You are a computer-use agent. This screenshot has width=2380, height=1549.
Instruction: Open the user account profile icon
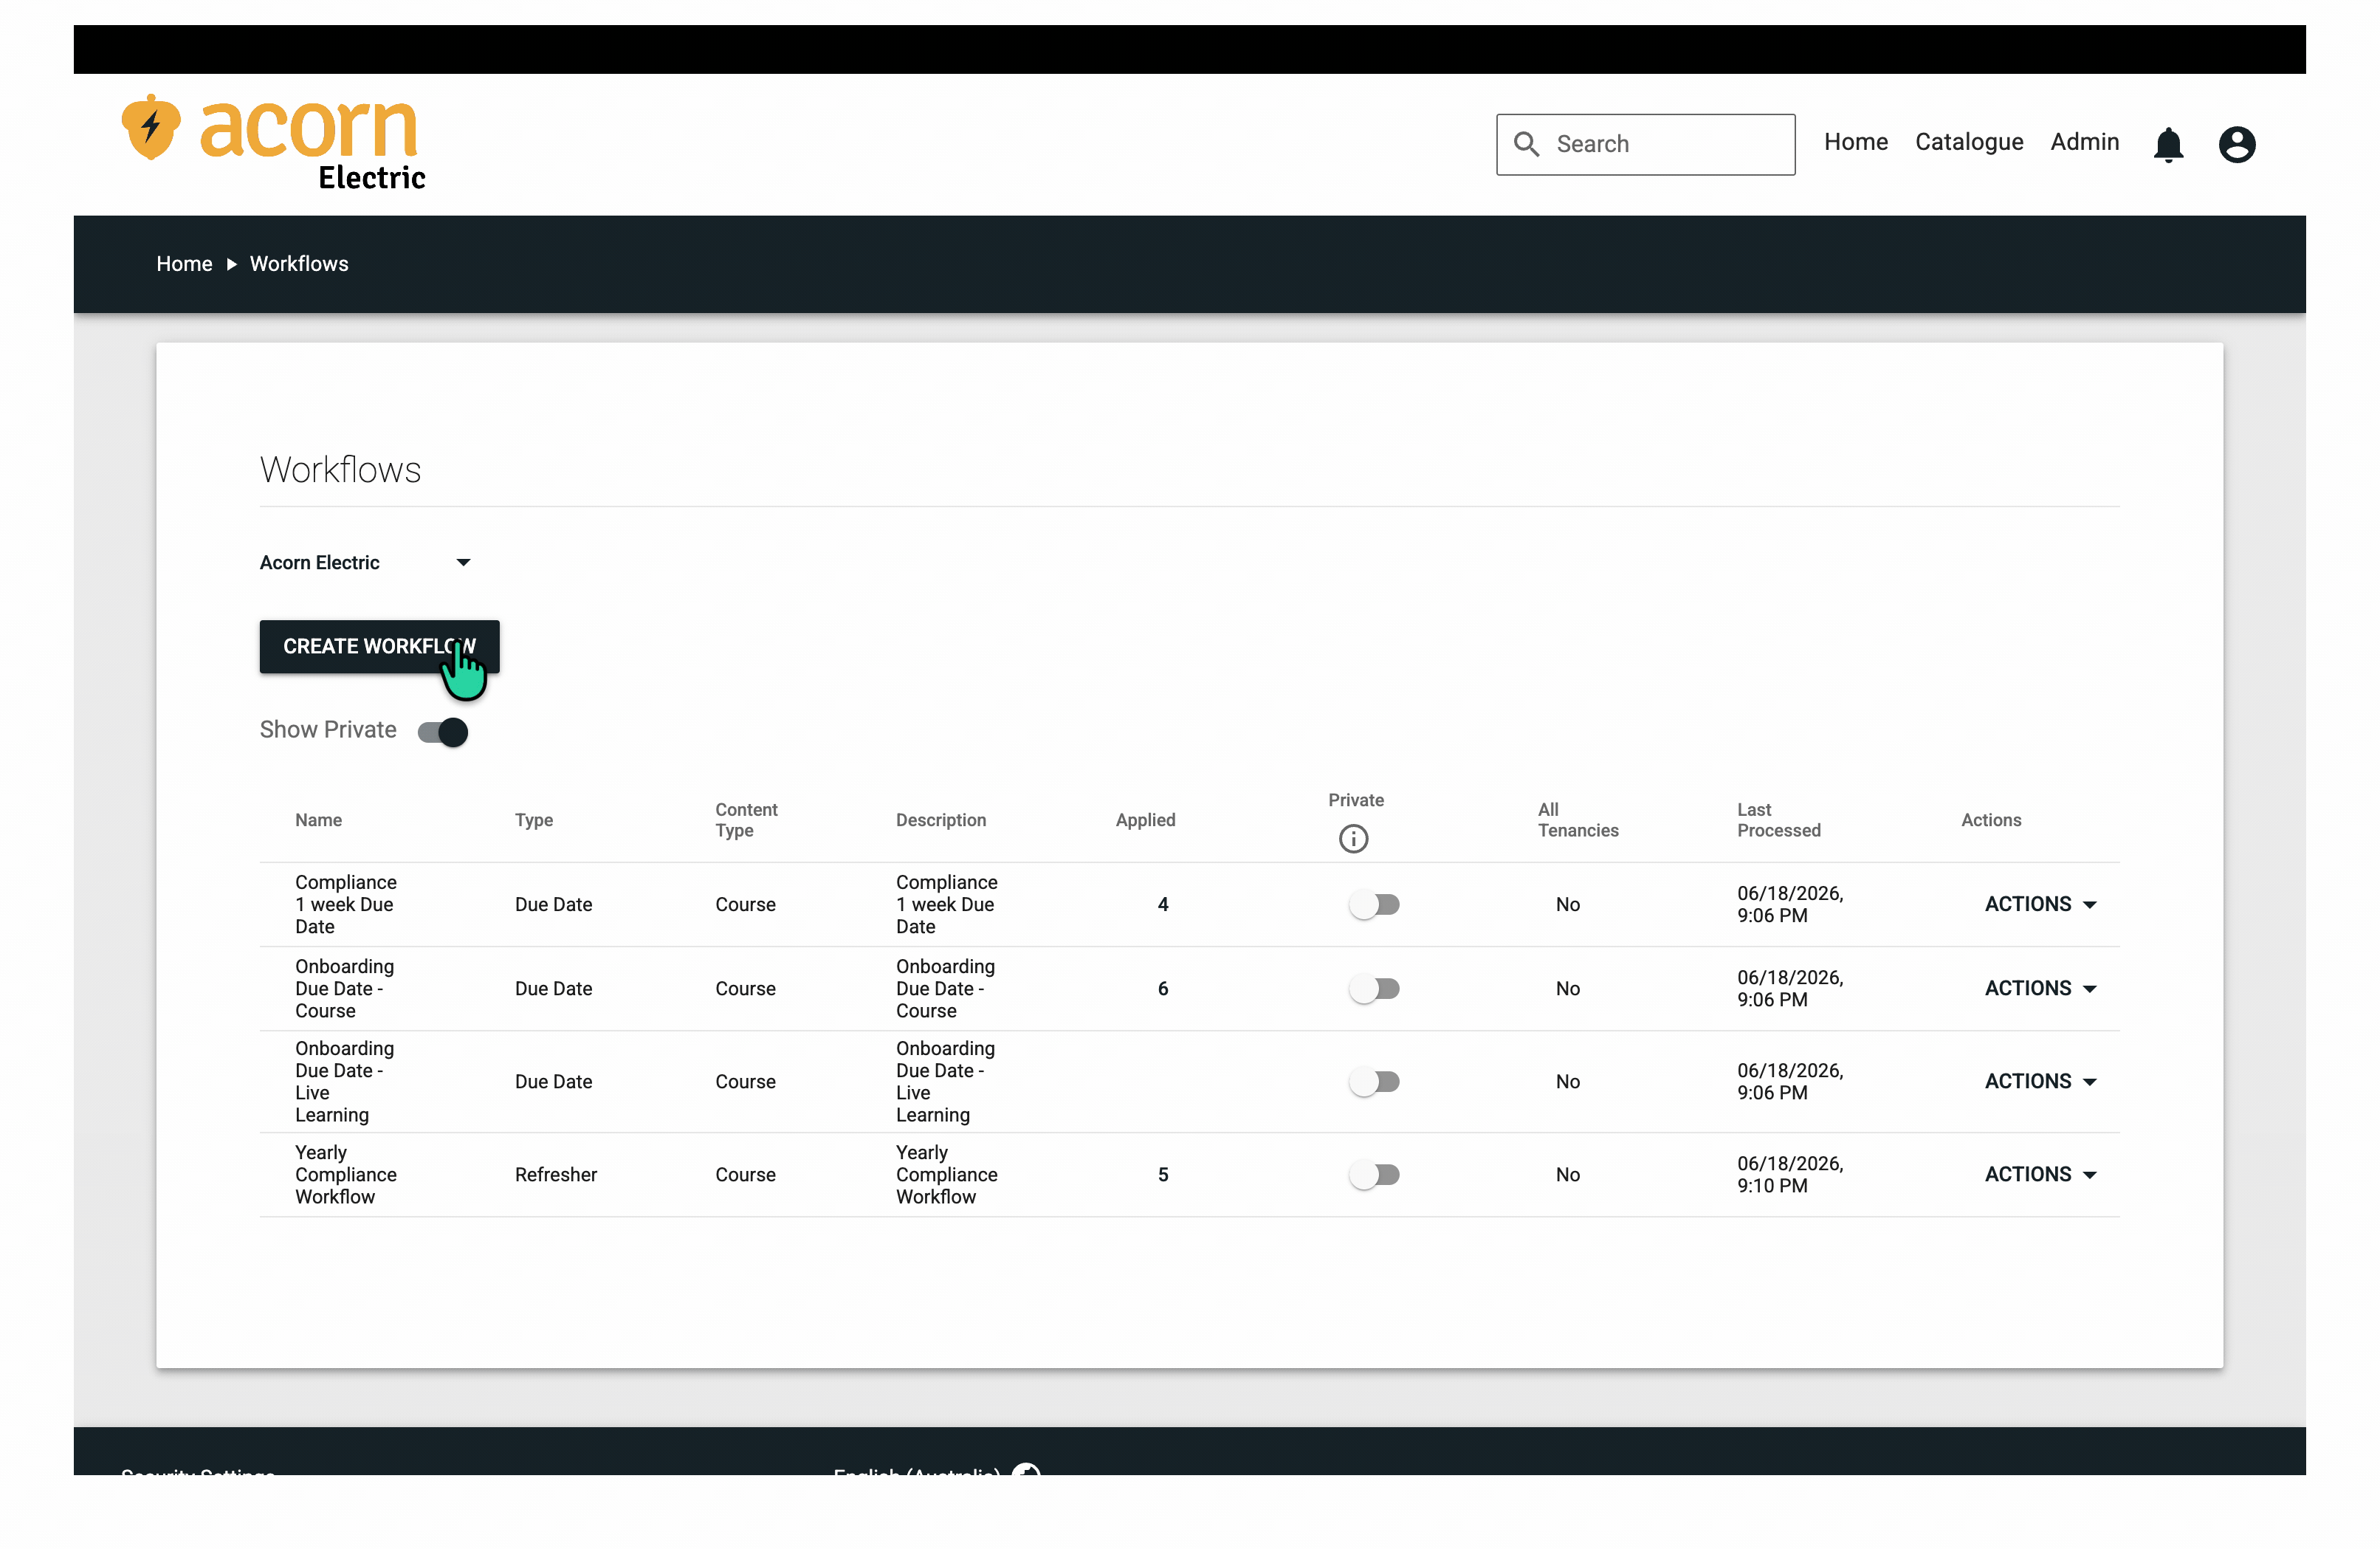pos(2236,144)
